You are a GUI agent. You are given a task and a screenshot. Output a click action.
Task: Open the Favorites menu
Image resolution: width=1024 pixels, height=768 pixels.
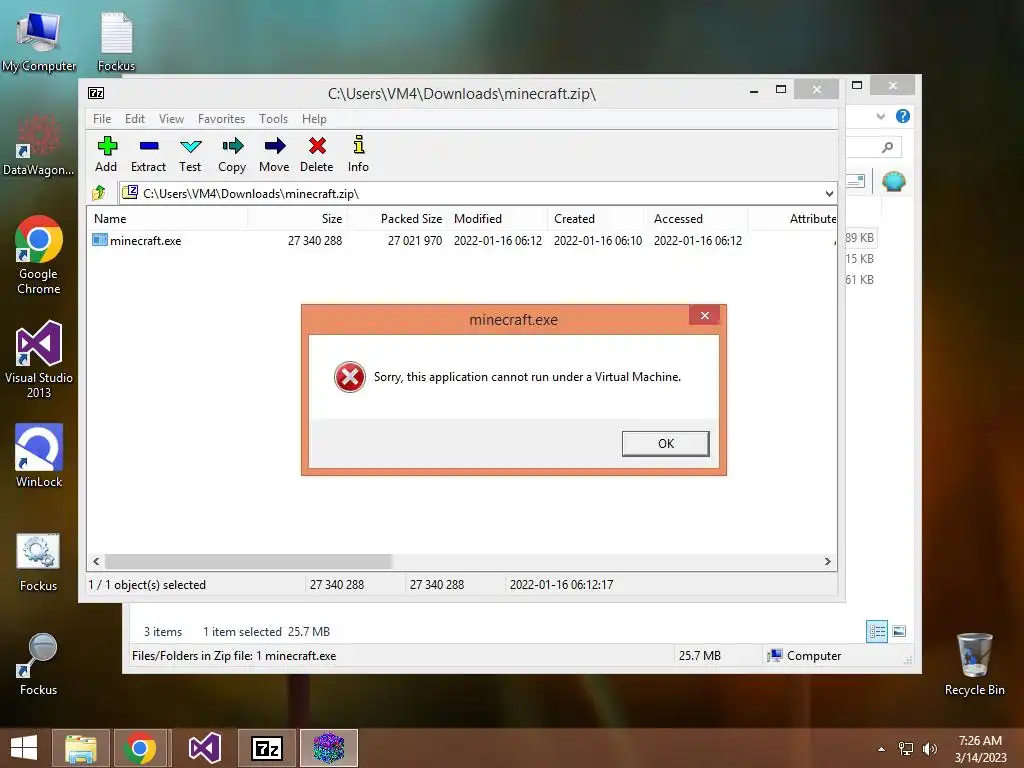point(221,119)
